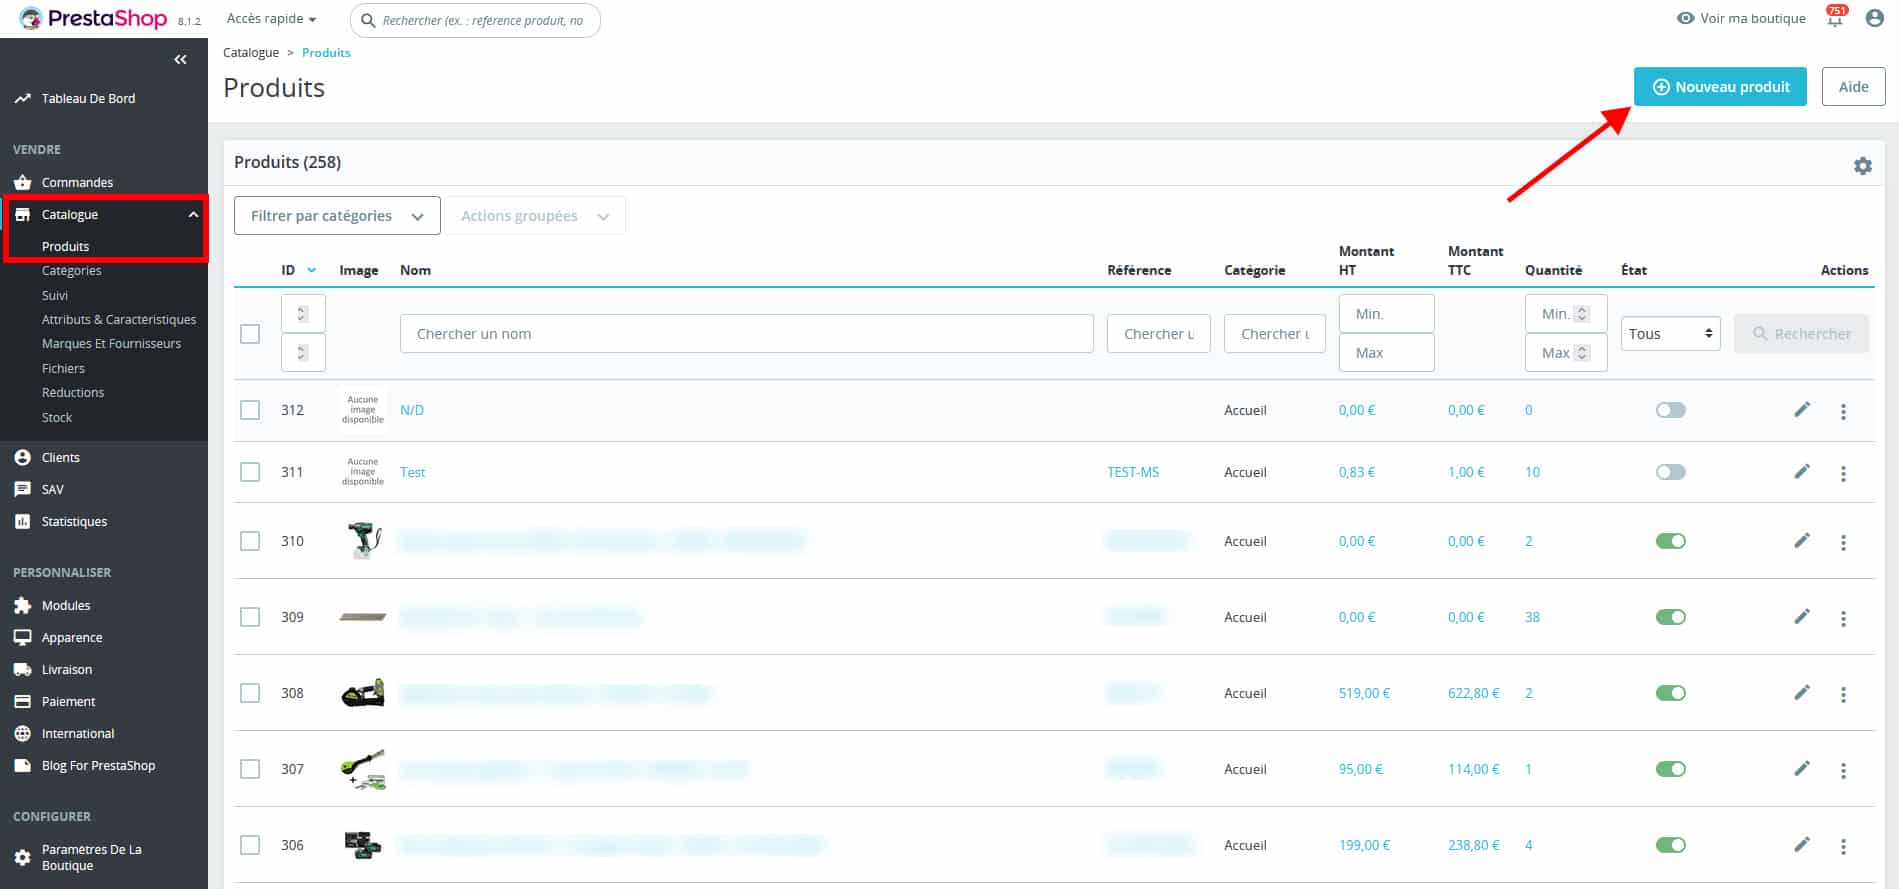Screen dimensions: 1899x889
Task: Open more actions menu for product 308
Action: click(1843, 694)
